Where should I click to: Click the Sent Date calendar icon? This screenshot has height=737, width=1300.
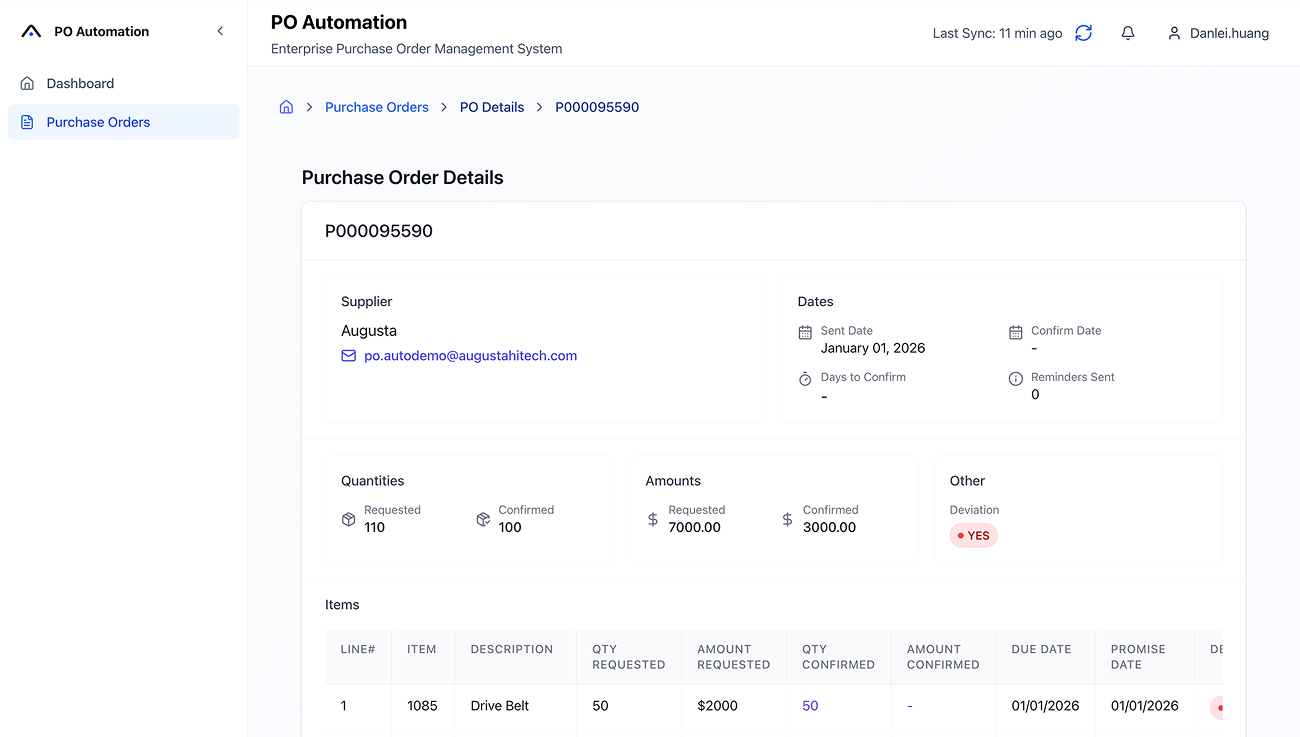tap(805, 333)
